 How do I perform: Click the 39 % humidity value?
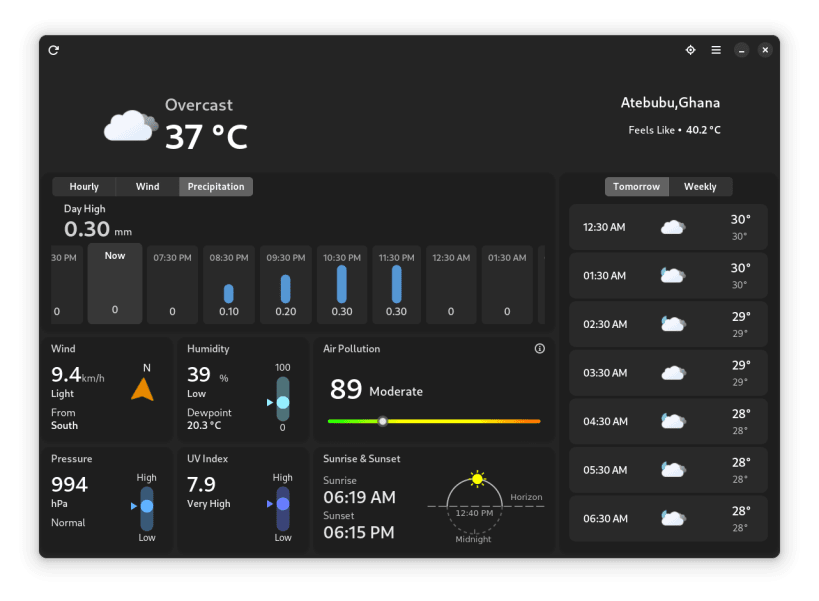point(207,375)
